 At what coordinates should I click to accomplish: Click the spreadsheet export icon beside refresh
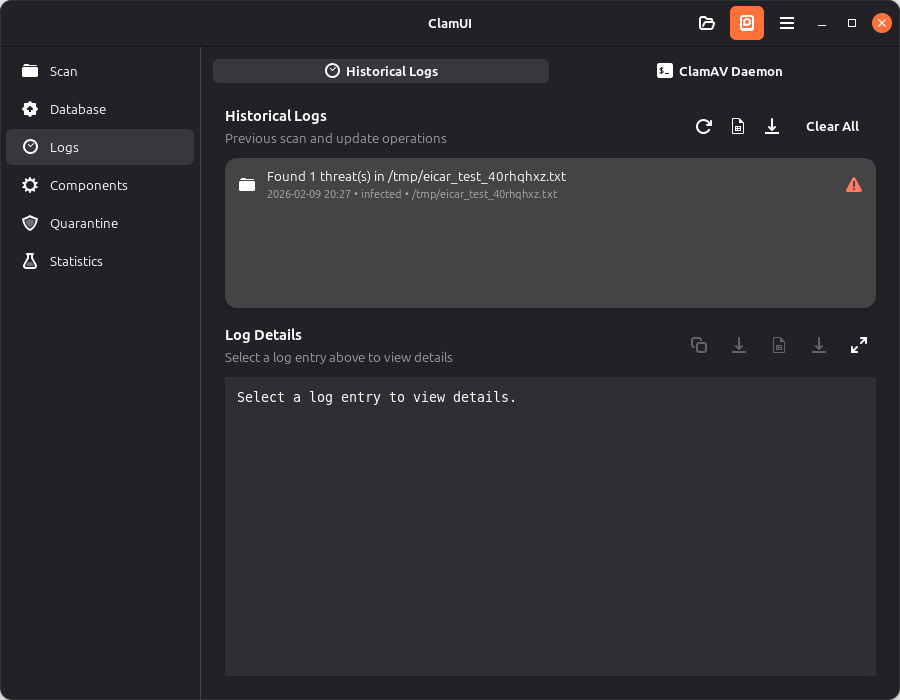(738, 127)
